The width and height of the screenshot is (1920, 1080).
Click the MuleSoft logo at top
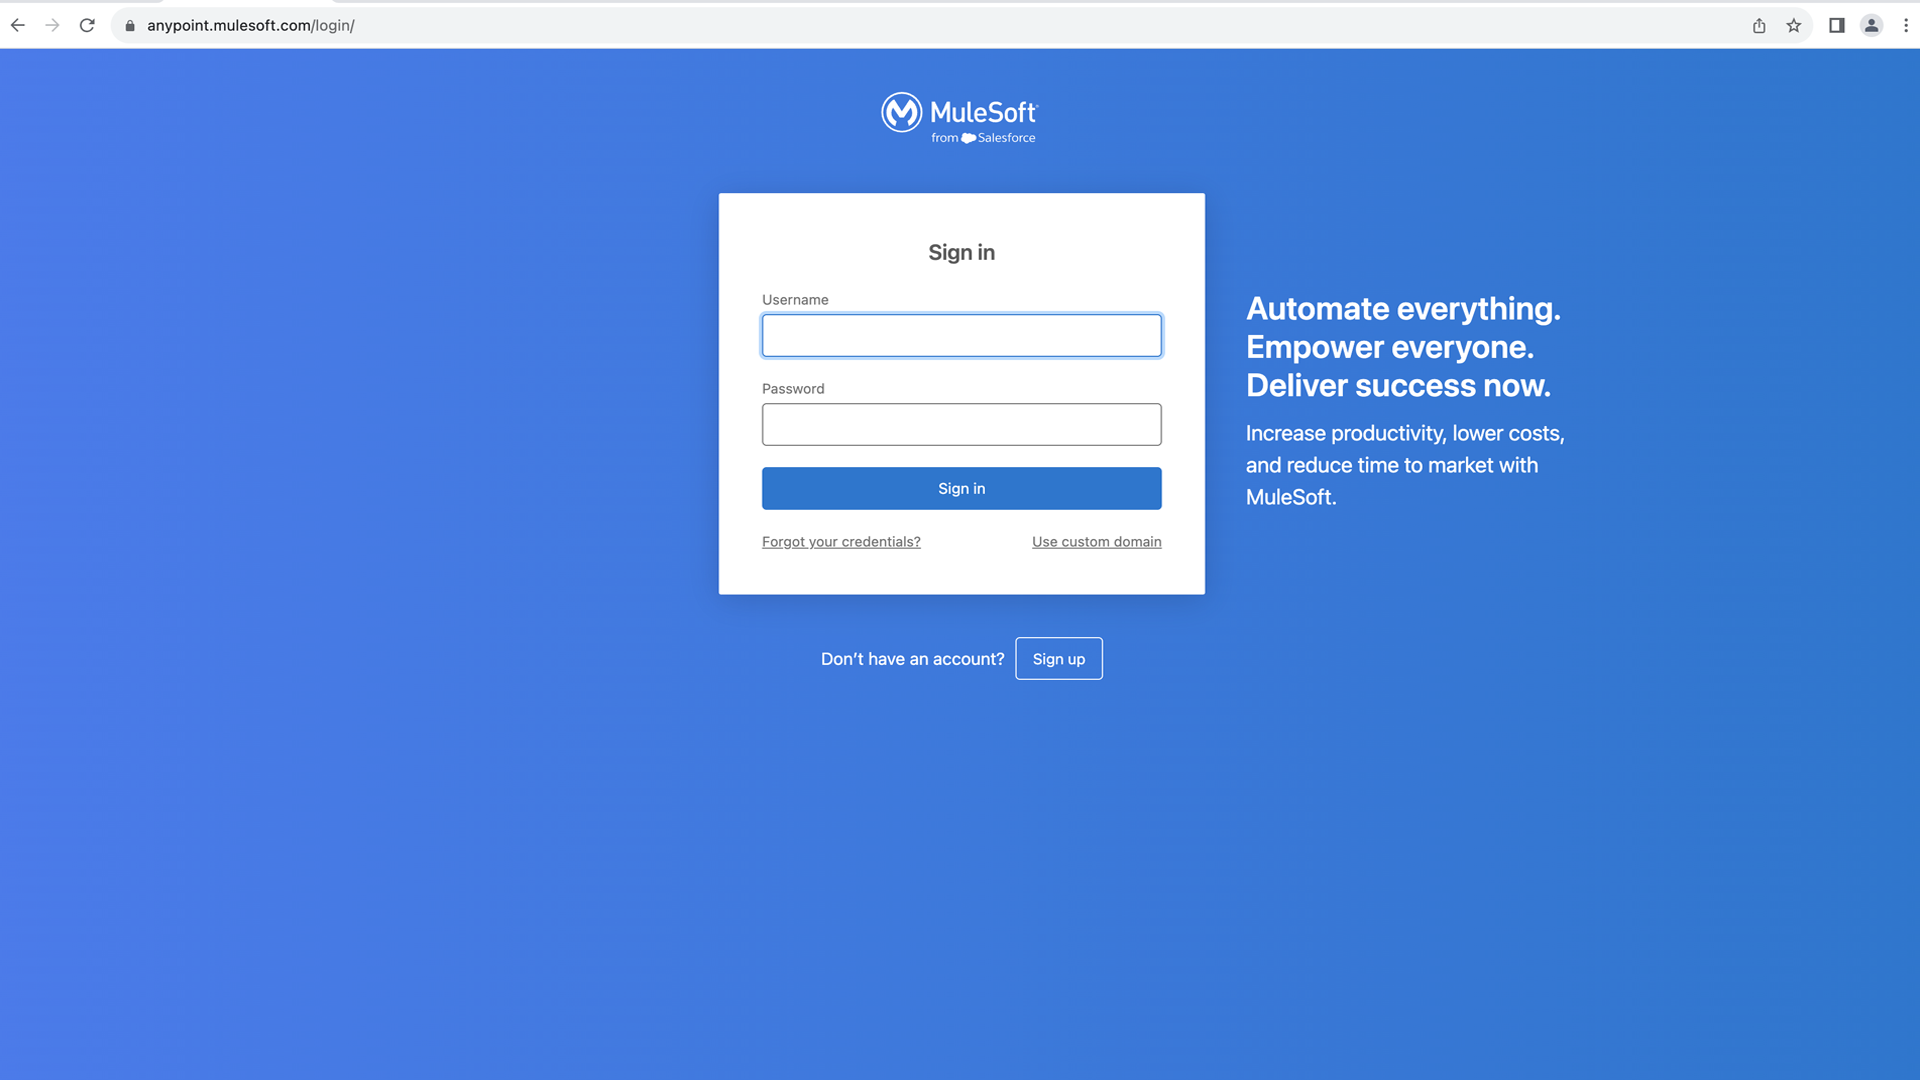(x=959, y=118)
